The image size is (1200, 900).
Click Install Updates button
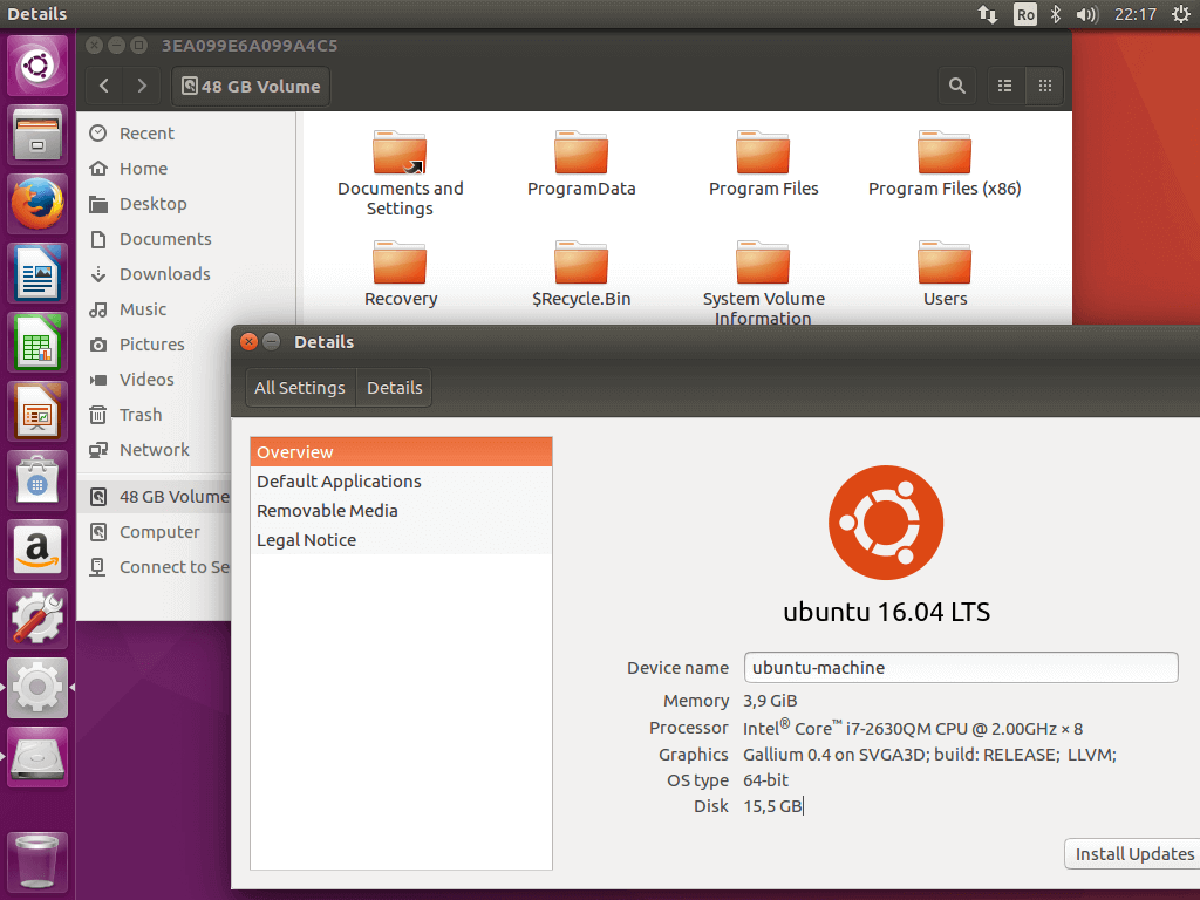[x=1134, y=854]
